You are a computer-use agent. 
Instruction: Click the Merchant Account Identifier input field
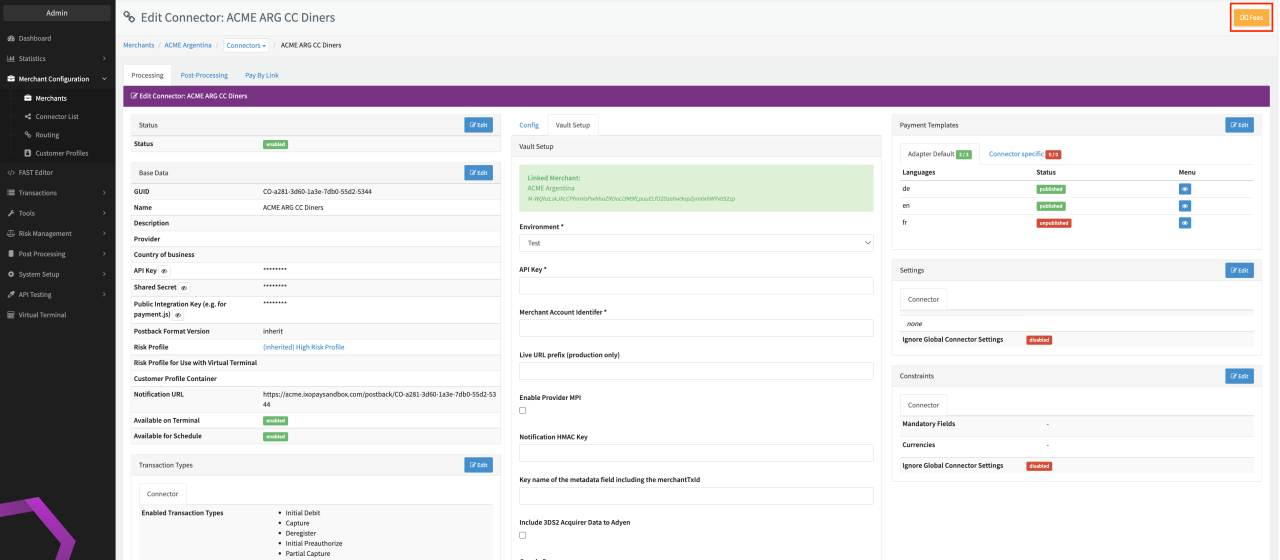point(696,328)
